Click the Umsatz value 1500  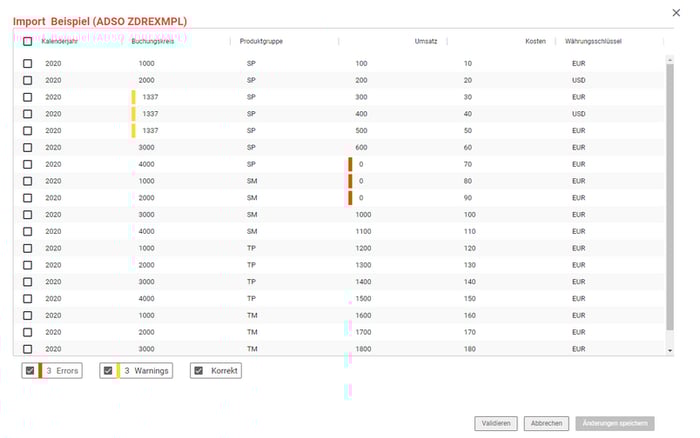coord(363,299)
